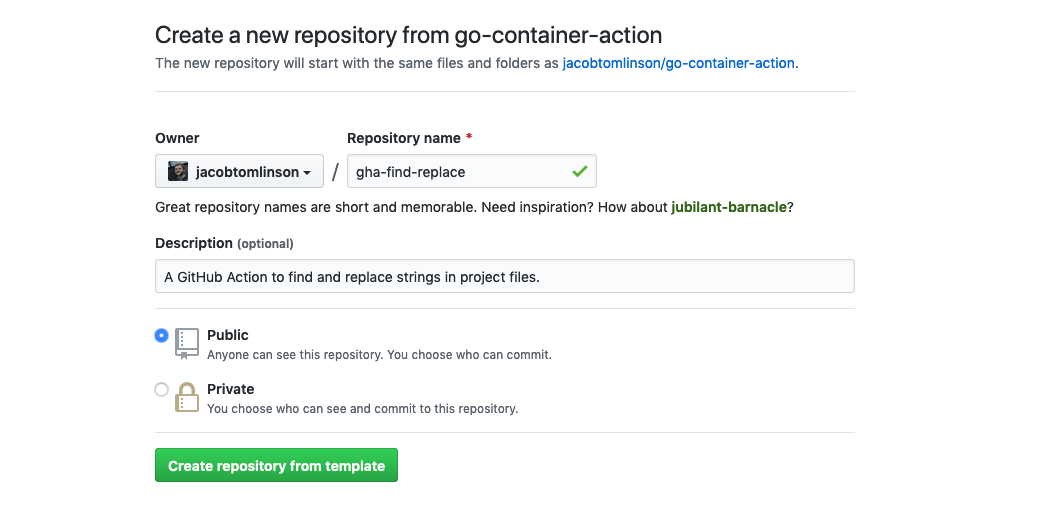Click the caret arrow on the Owner selector
This screenshot has height=518, width=1043.
click(307, 173)
